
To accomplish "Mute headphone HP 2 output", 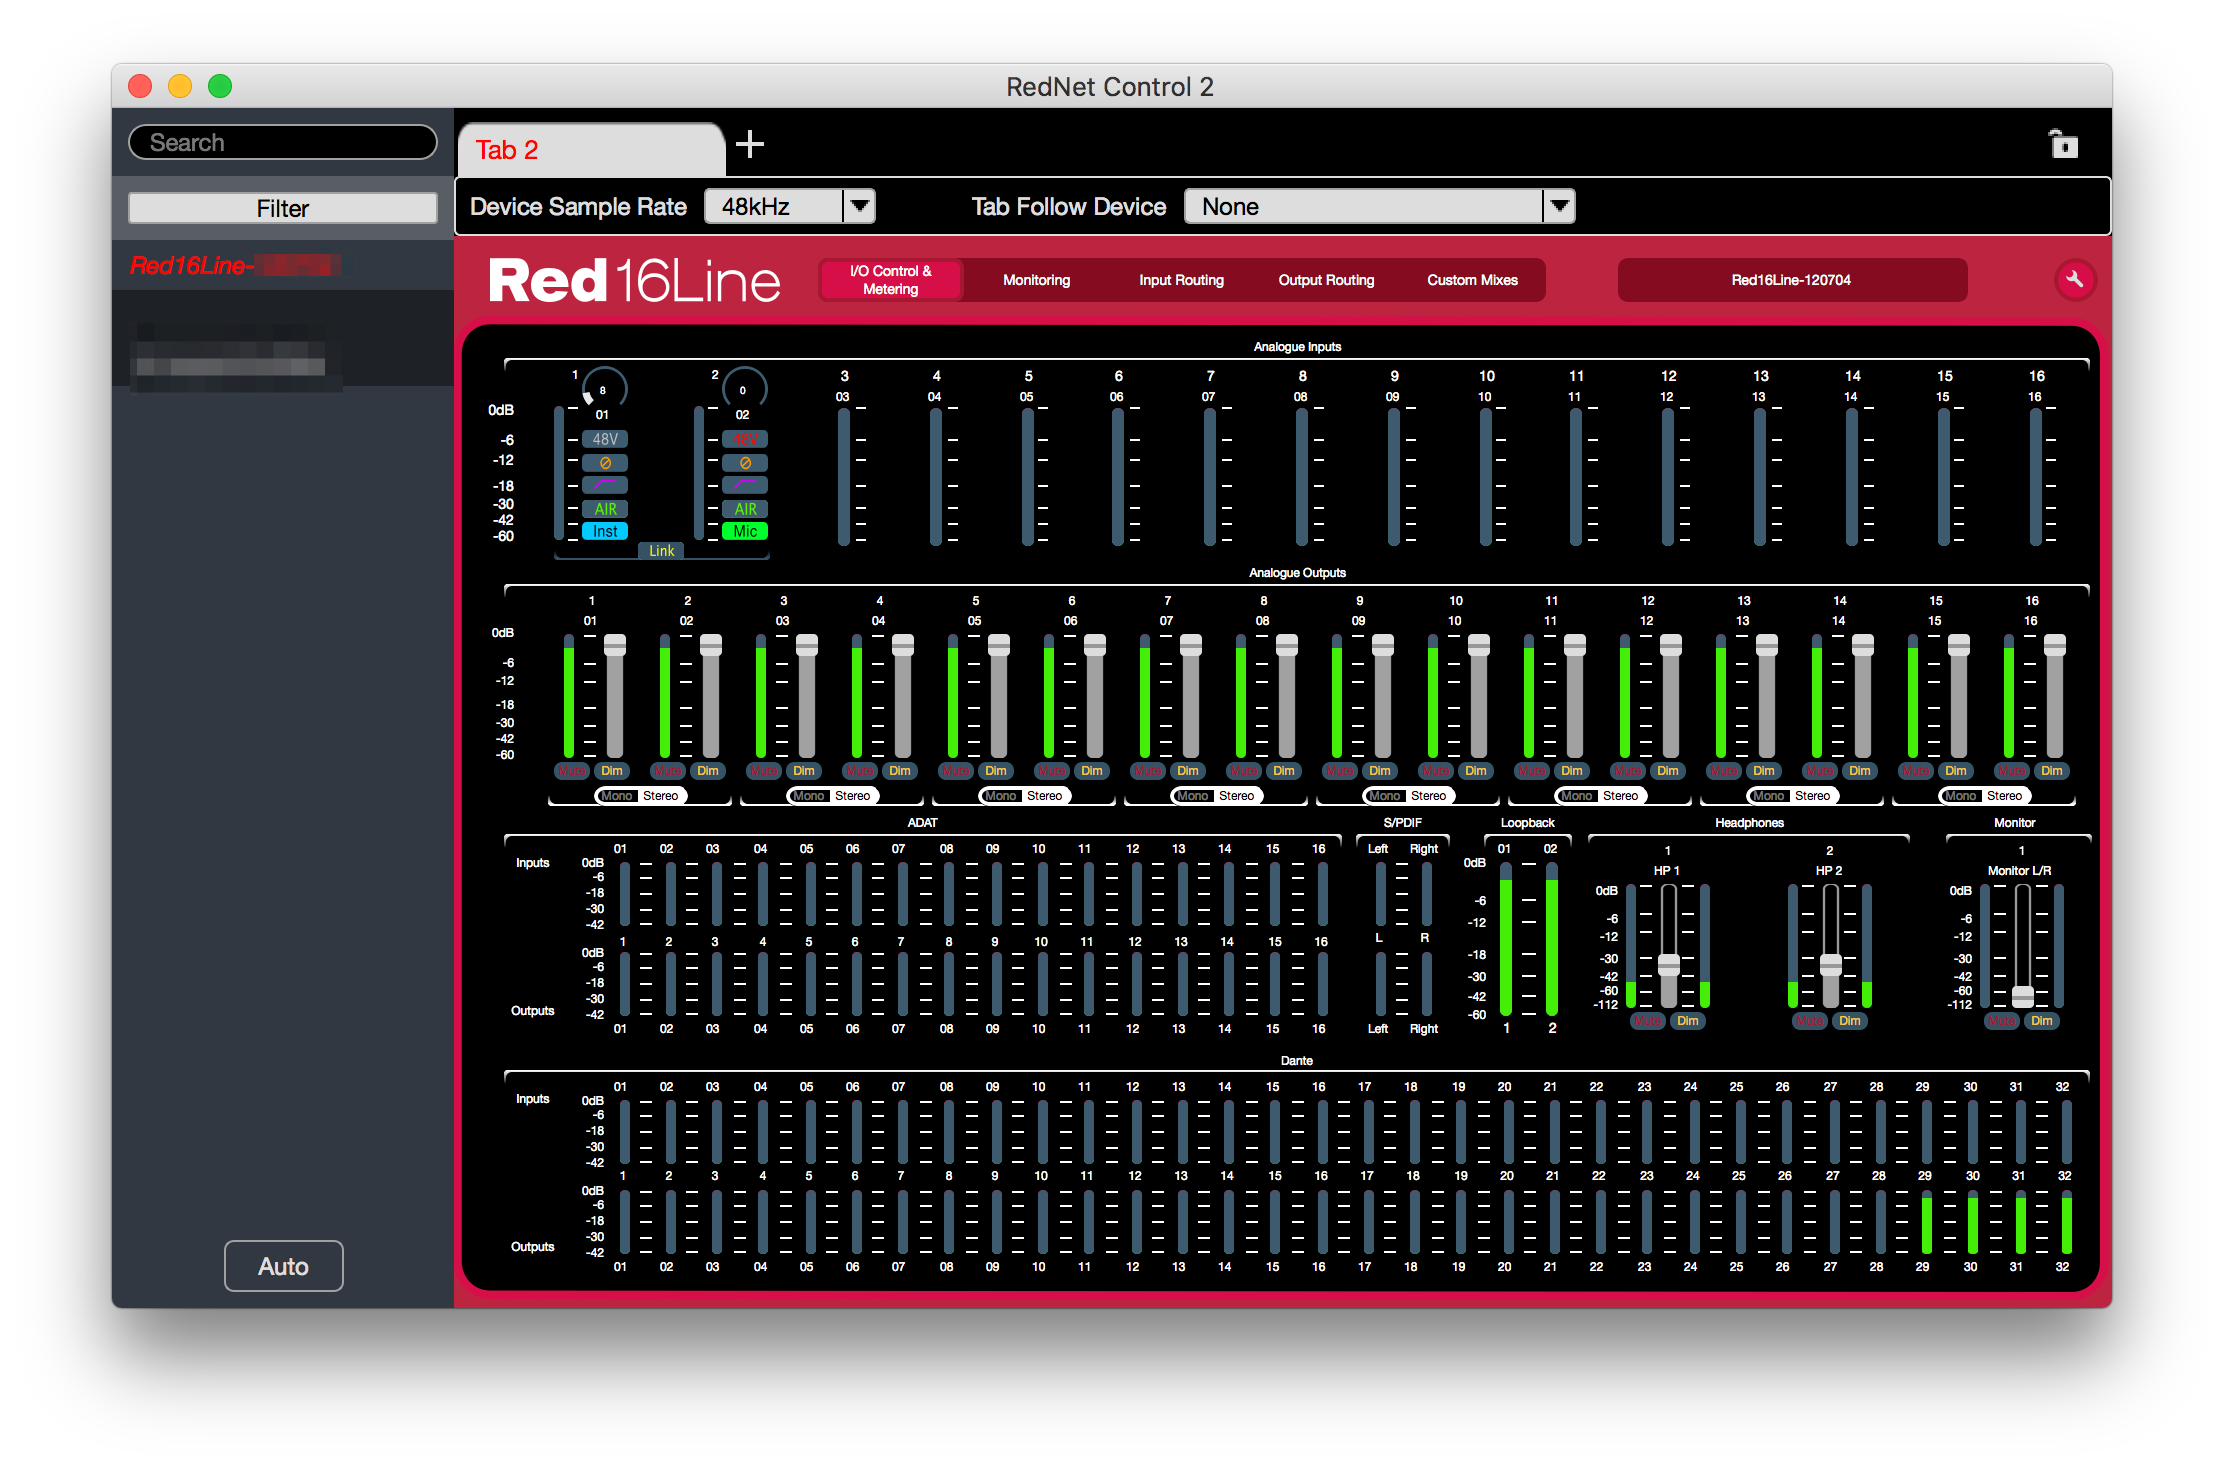I will coord(1810,1021).
